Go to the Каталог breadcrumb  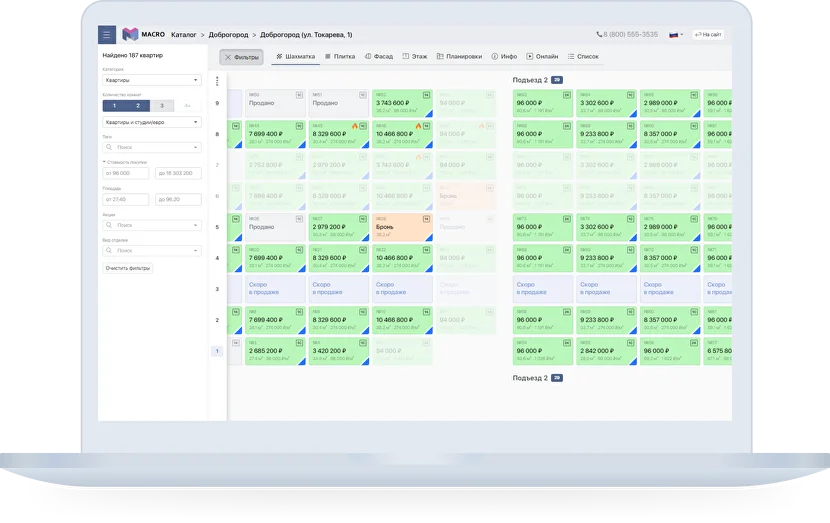pyautogui.click(x=184, y=35)
